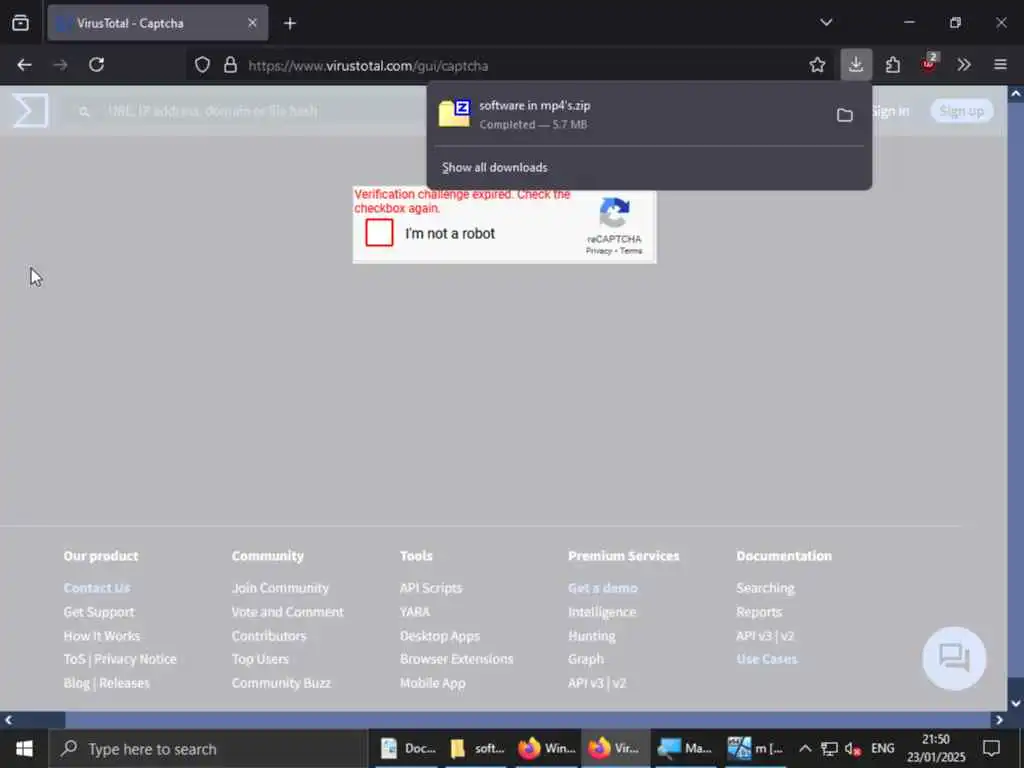Image resolution: width=1024 pixels, height=768 pixels.
Task: Open containing folder for downloaded zip
Action: (x=844, y=115)
